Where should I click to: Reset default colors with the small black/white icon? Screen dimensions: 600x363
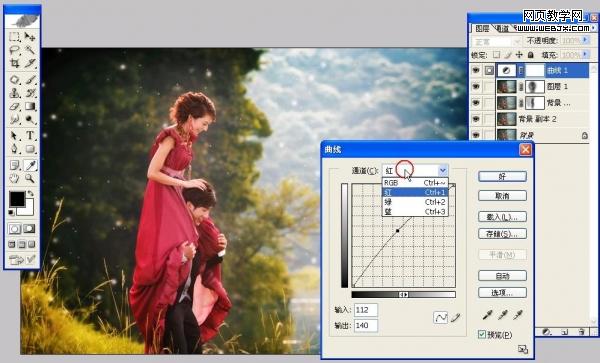(x=11, y=212)
